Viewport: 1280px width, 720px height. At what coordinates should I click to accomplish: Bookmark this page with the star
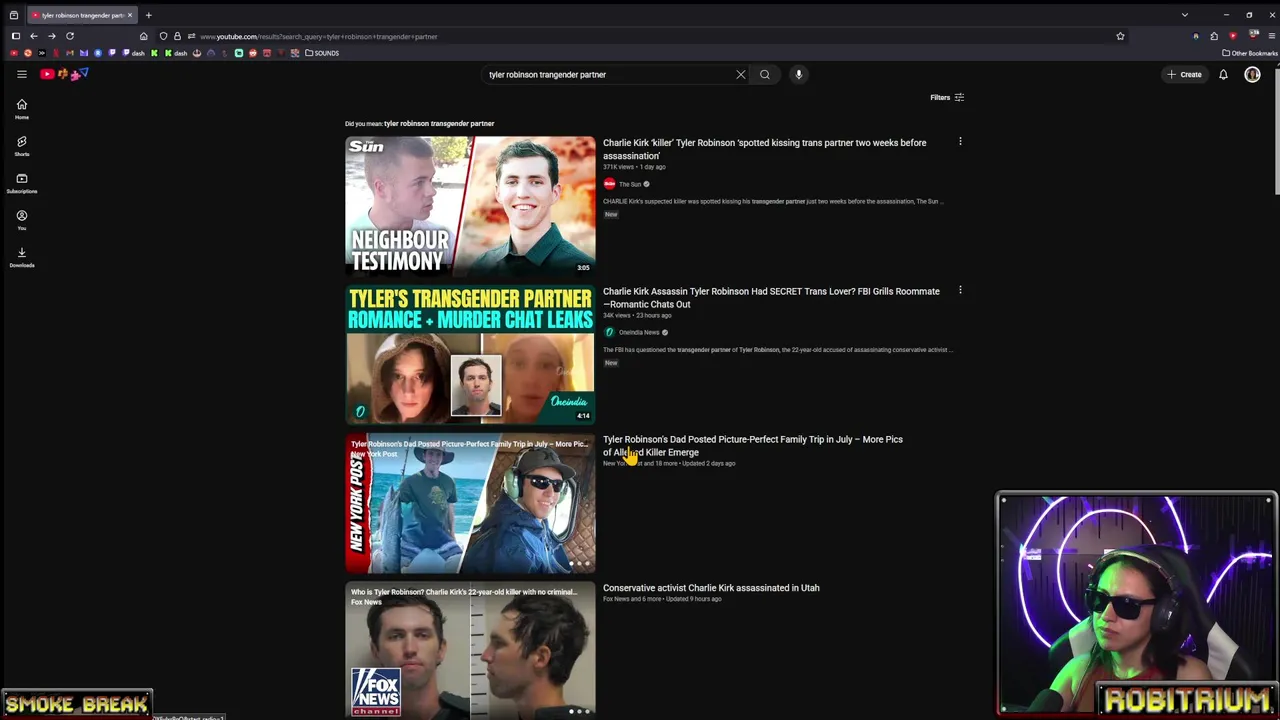click(1120, 36)
